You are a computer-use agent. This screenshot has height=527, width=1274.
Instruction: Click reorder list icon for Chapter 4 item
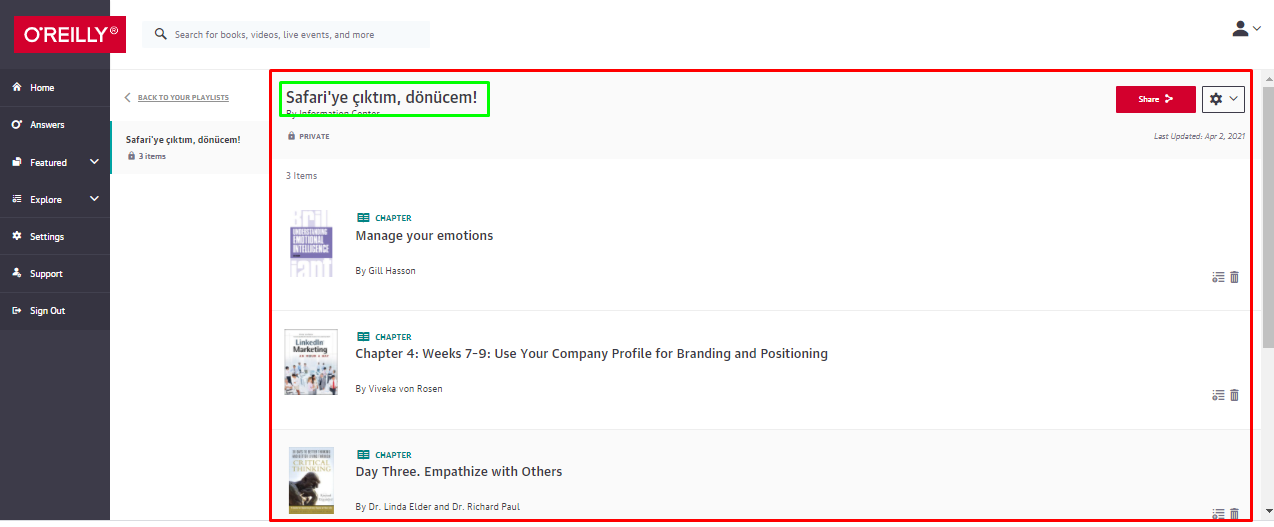1218,395
